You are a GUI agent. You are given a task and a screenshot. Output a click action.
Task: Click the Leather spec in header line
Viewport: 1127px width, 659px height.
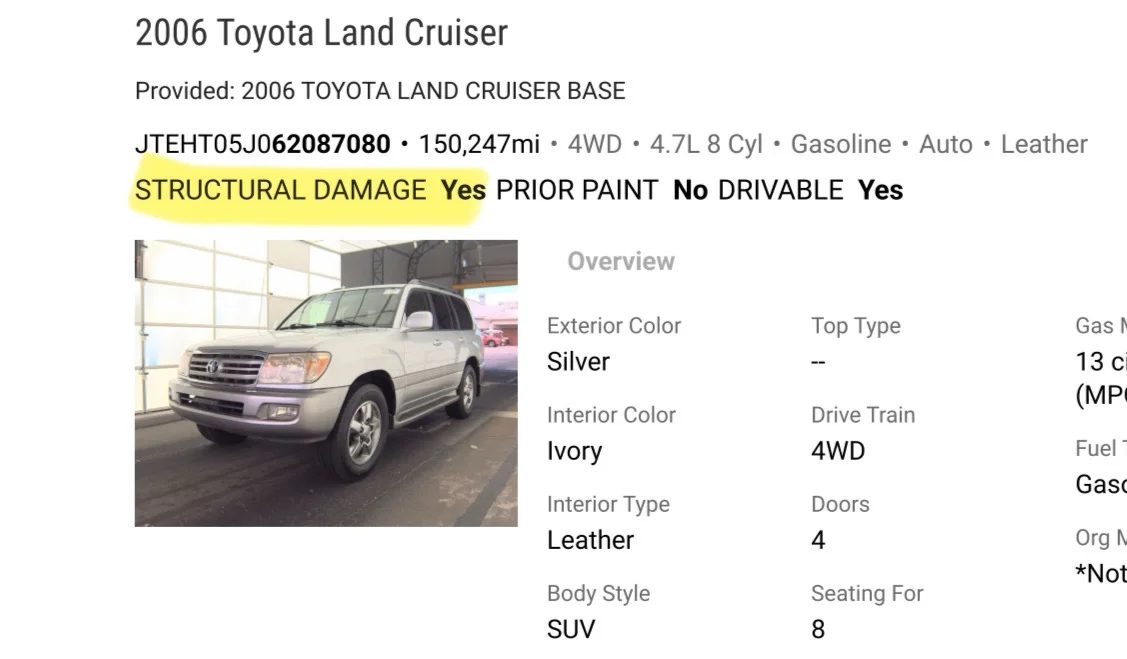[1044, 144]
